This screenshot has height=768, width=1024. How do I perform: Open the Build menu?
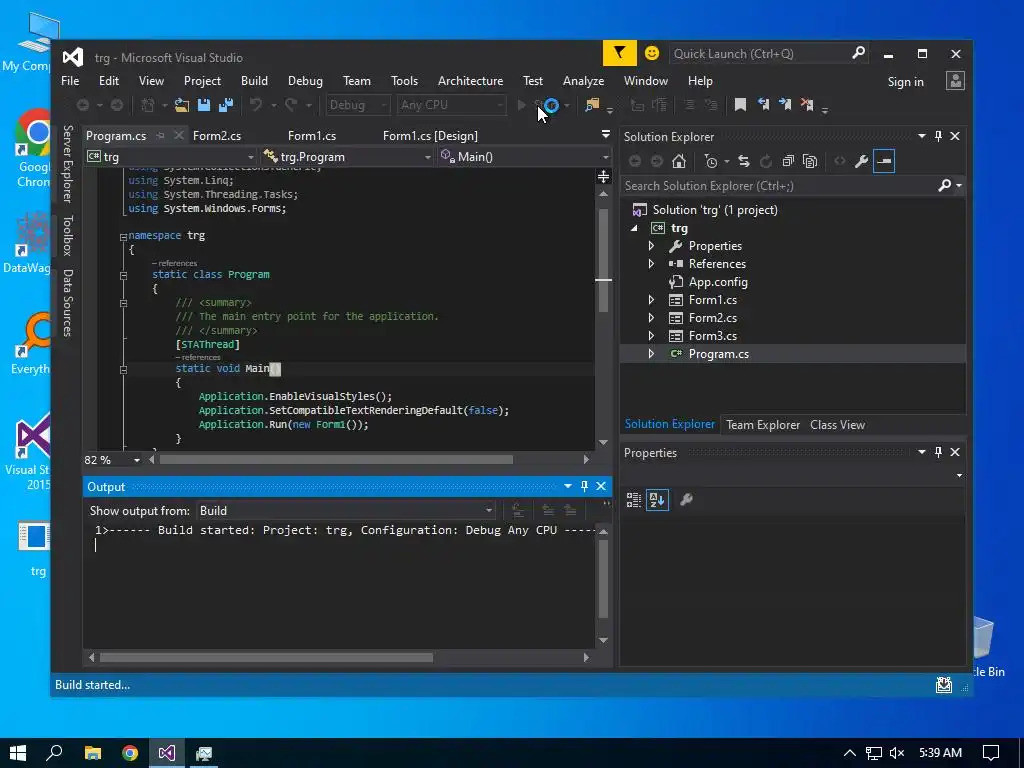pyautogui.click(x=254, y=81)
